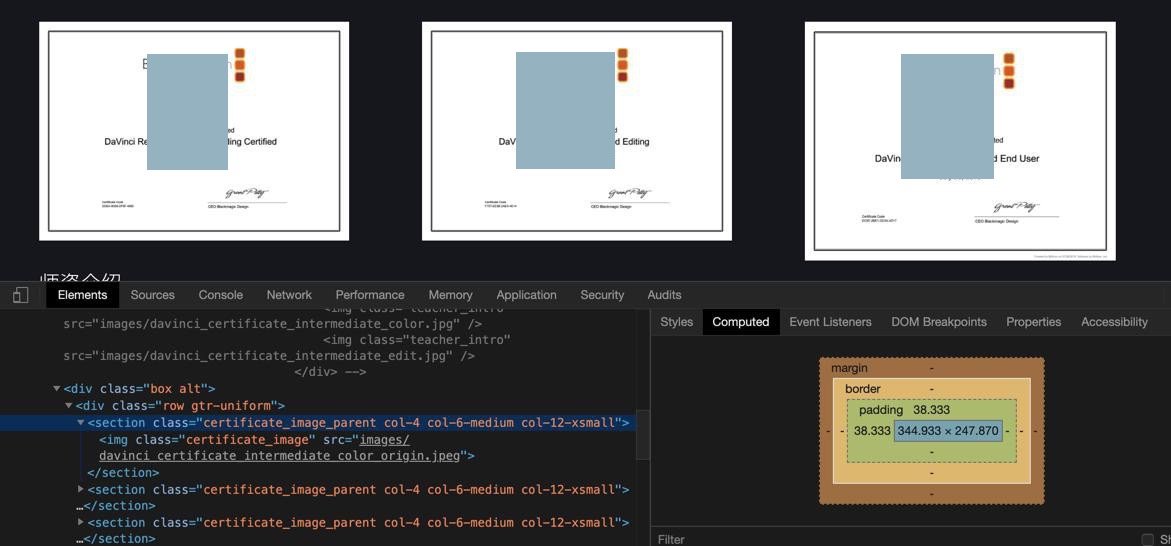Click the content size 344.933 × 247.870 box

coord(948,431)
